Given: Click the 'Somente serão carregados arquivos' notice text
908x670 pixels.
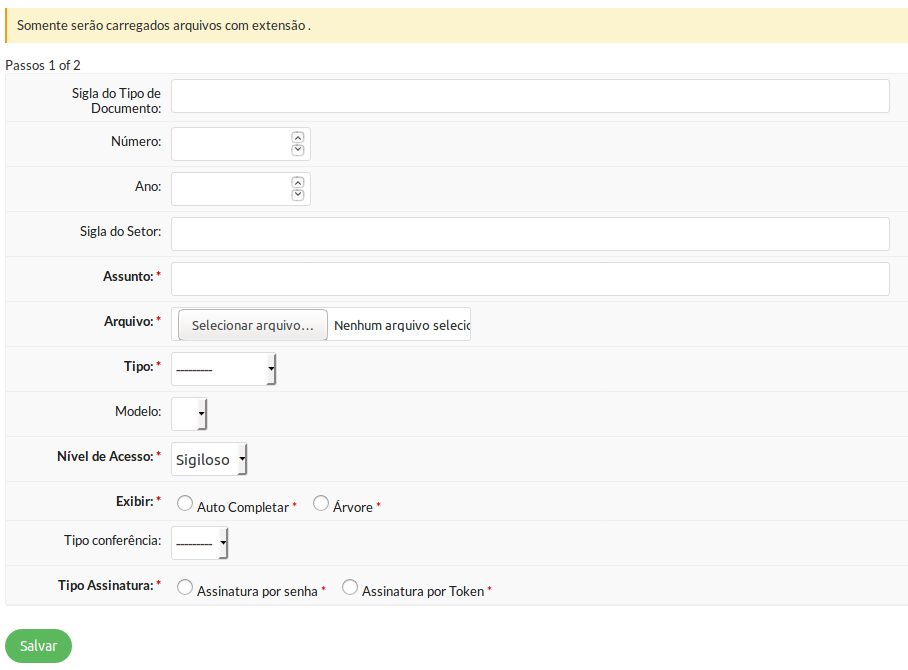Looking at the screenshot, I should 164,25.
